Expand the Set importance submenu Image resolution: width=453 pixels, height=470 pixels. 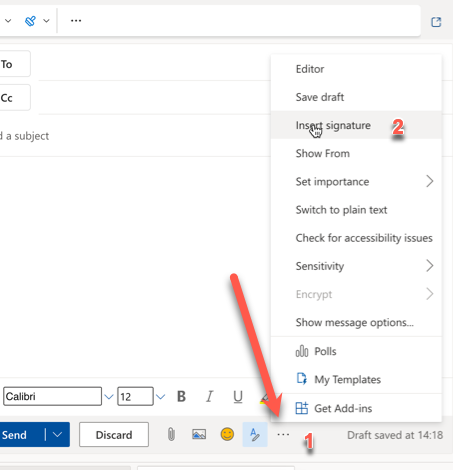click(356, 182)
